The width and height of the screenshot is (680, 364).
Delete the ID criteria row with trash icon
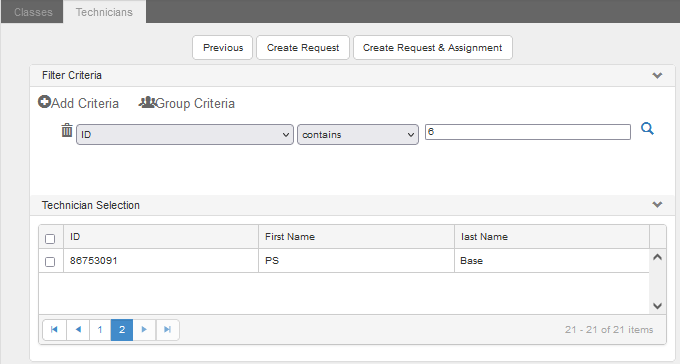pos(67,130)
